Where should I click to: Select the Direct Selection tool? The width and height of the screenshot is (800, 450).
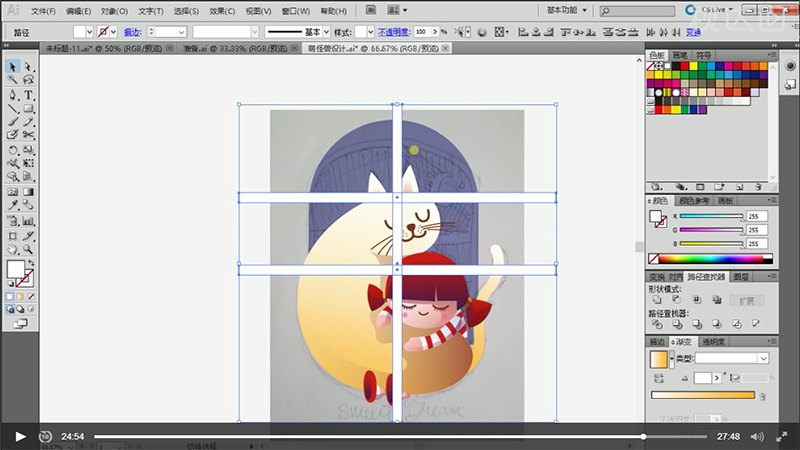pos(28,67)
